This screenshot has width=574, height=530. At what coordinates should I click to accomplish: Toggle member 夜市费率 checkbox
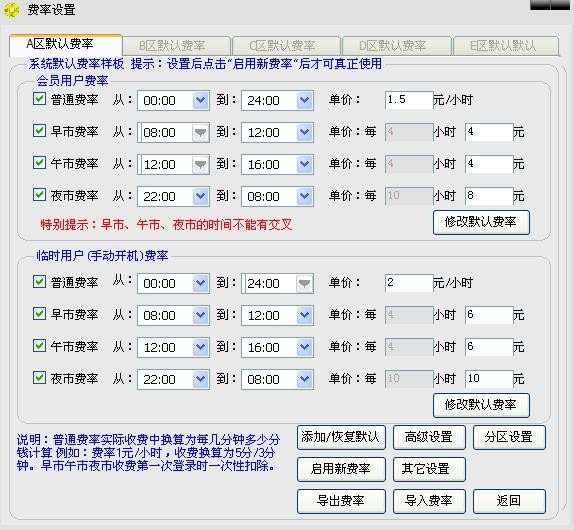point(39,195)
